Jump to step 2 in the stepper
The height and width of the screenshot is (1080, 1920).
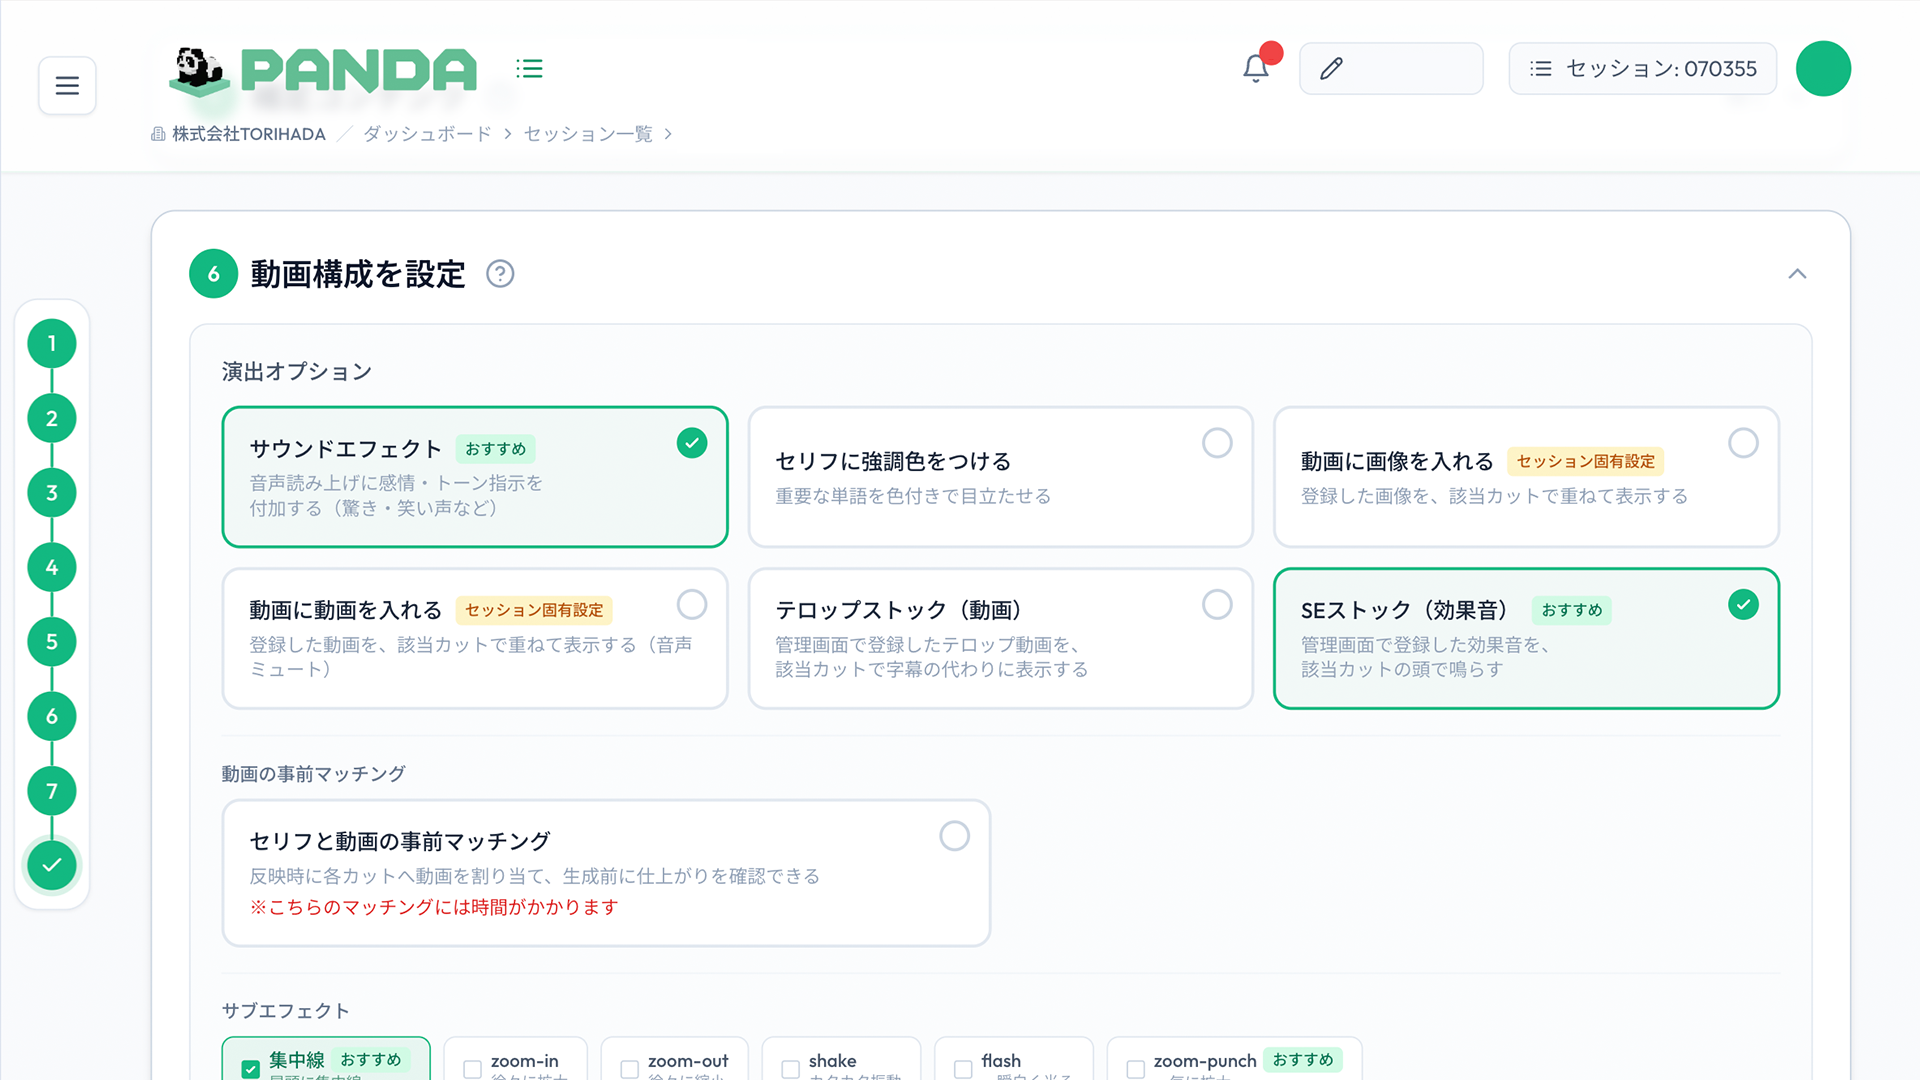click(52, 418)
